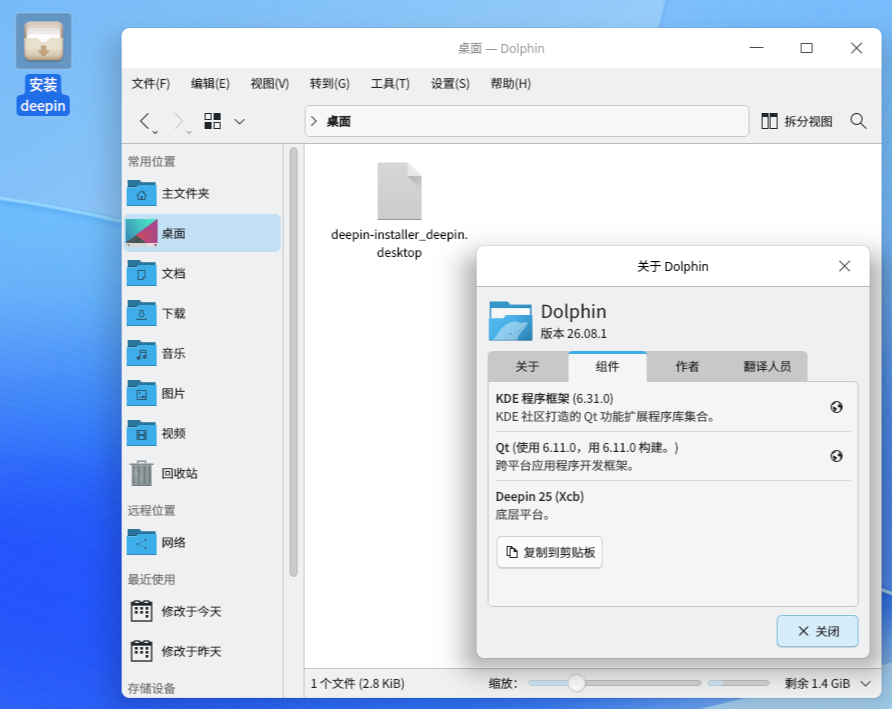The image size is (892, 709).
Task: Open the 视图(V) menu
Action: tap(270, 84)
